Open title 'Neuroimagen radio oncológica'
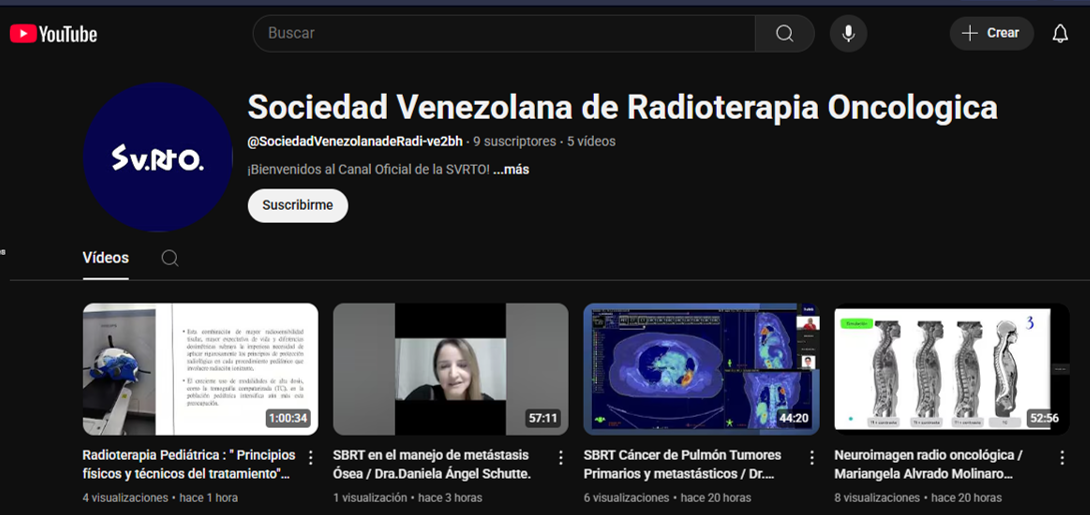The width and height of the screenshot is (1090, 515). (928, 465)
